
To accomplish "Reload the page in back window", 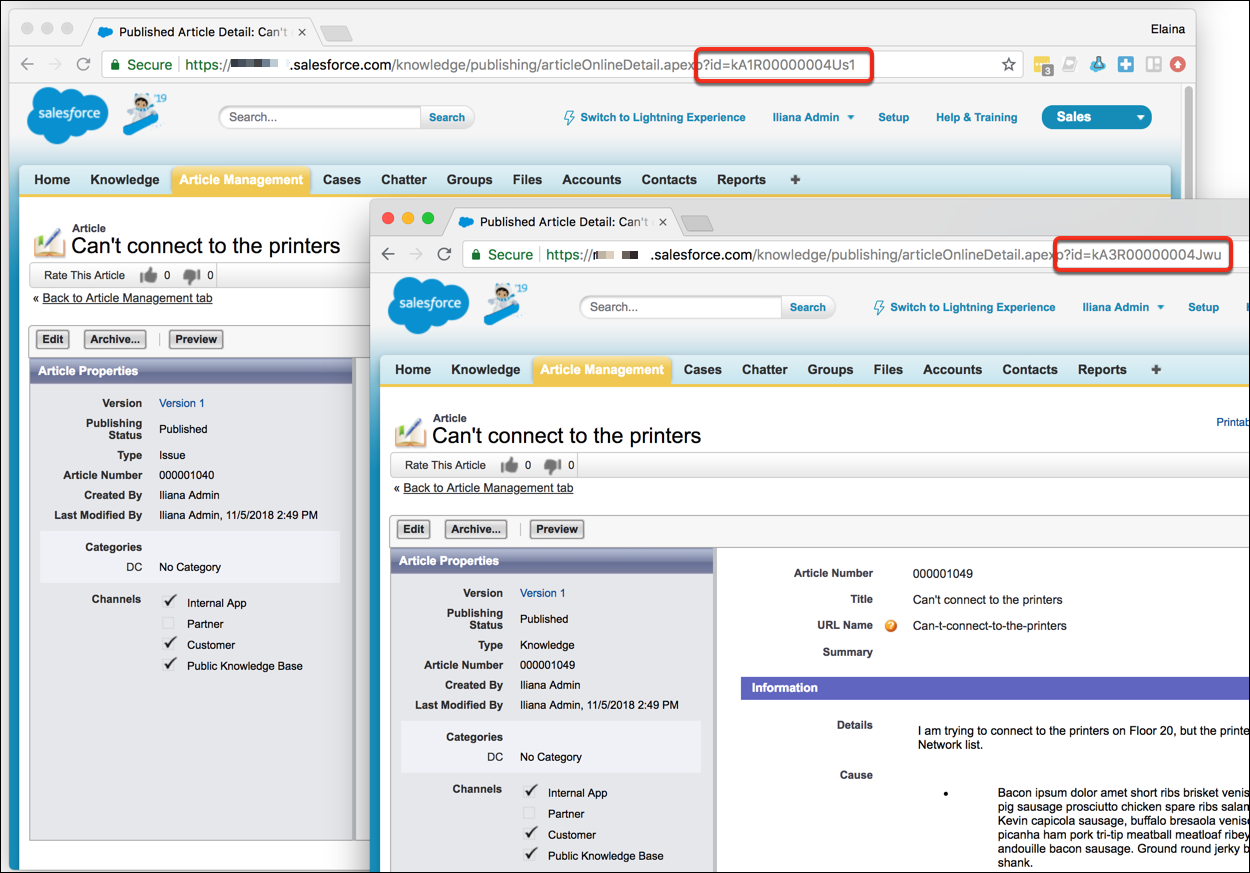I will pos(83,64).
